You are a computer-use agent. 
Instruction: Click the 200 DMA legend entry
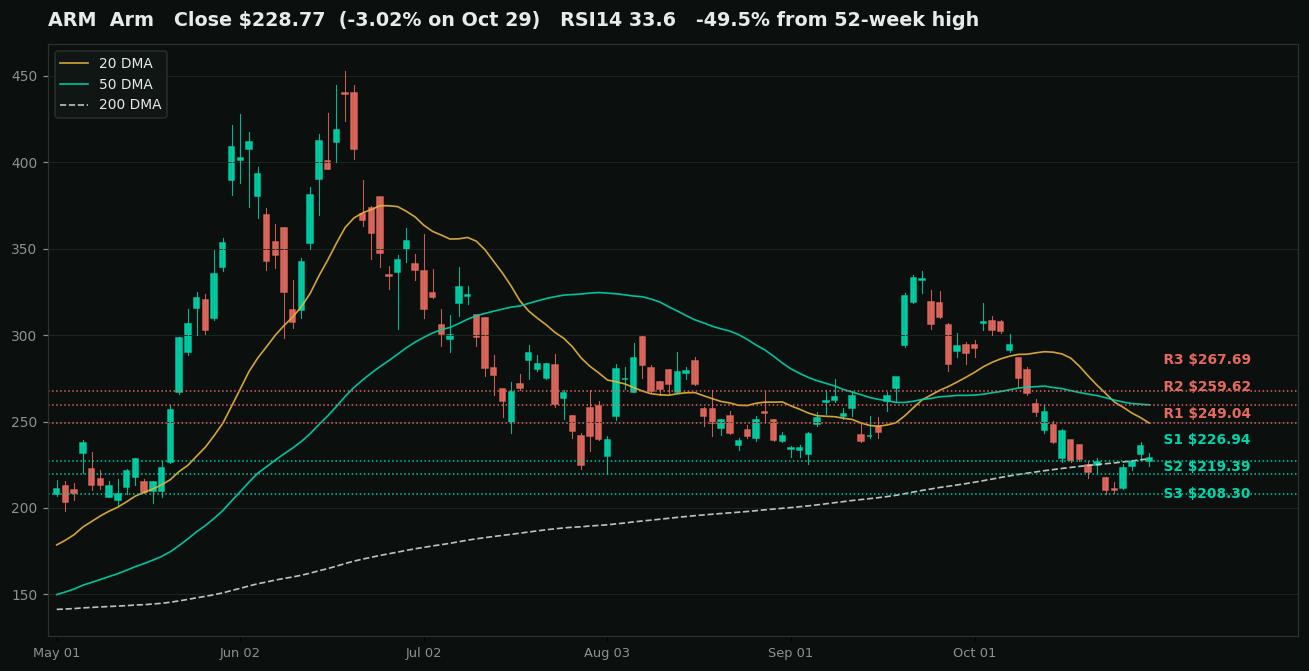point(110,104)
